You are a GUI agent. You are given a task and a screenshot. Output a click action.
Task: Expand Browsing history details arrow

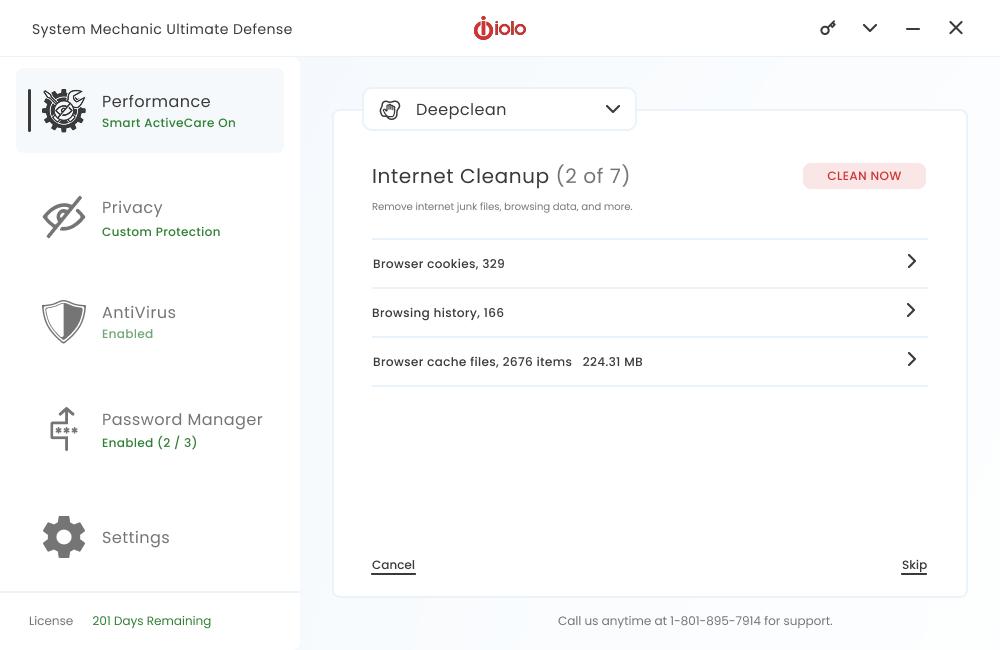(911, 310)
